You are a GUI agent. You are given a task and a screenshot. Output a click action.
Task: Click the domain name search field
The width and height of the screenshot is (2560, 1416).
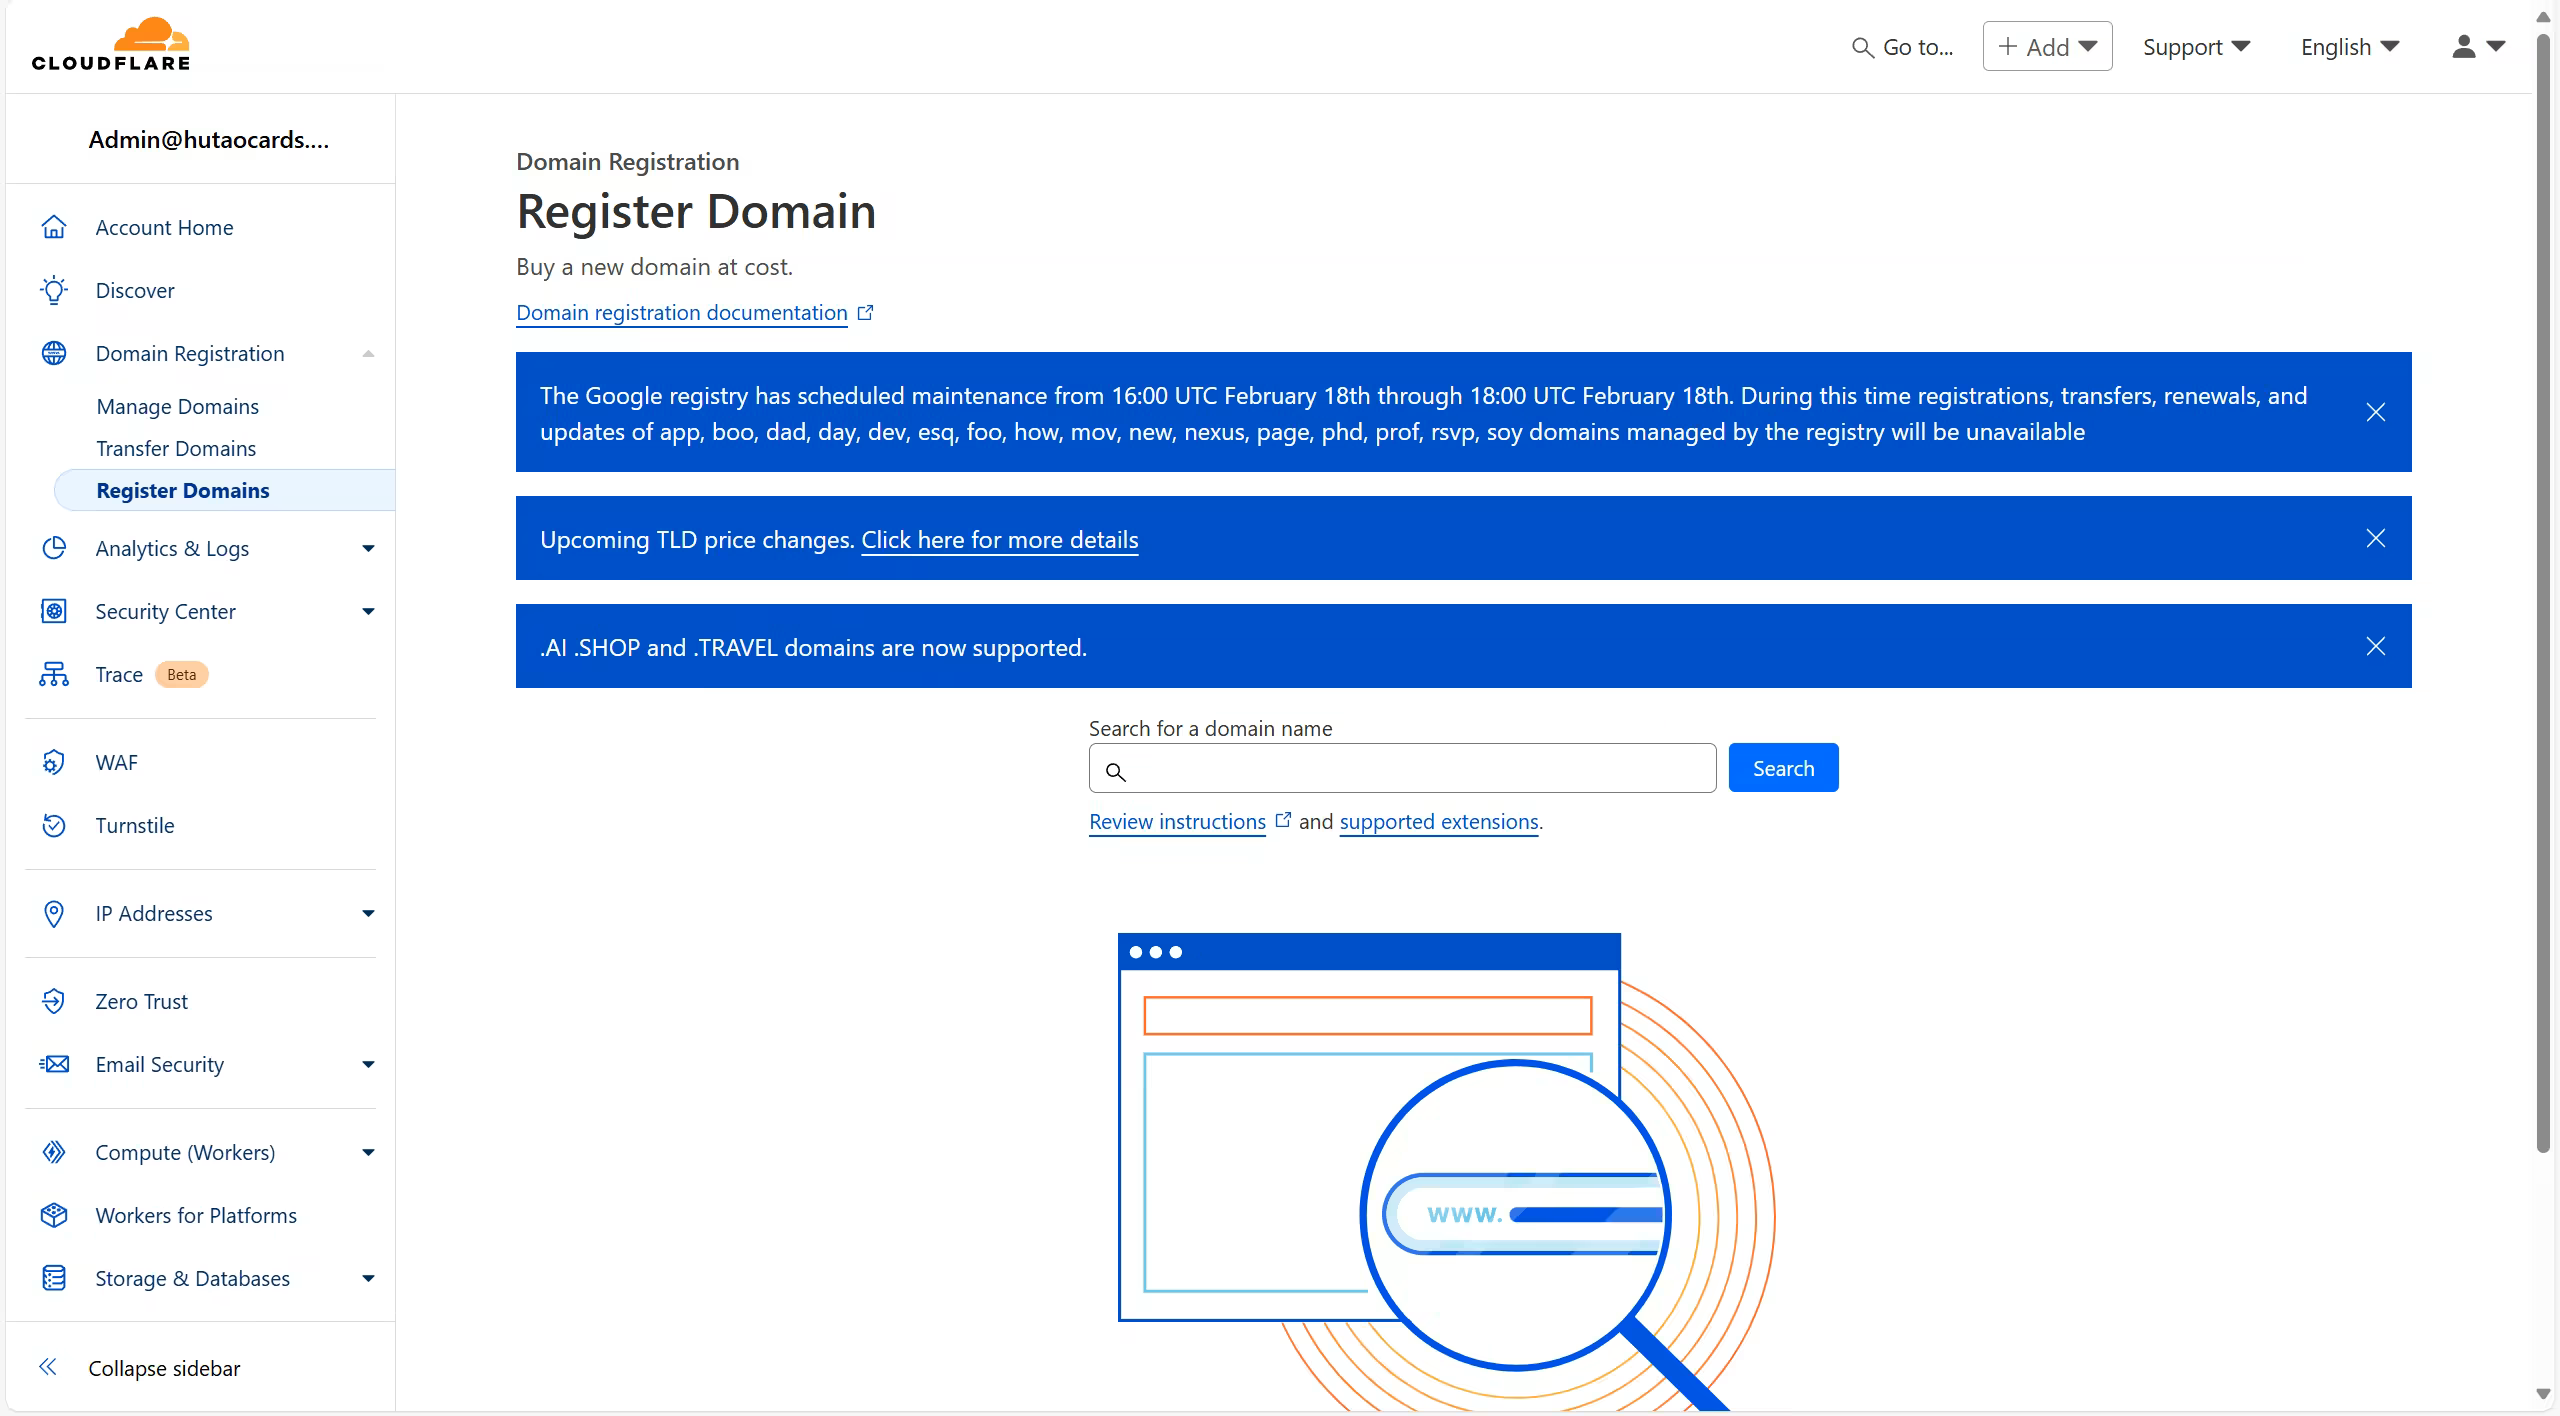tap(1420, 768)
